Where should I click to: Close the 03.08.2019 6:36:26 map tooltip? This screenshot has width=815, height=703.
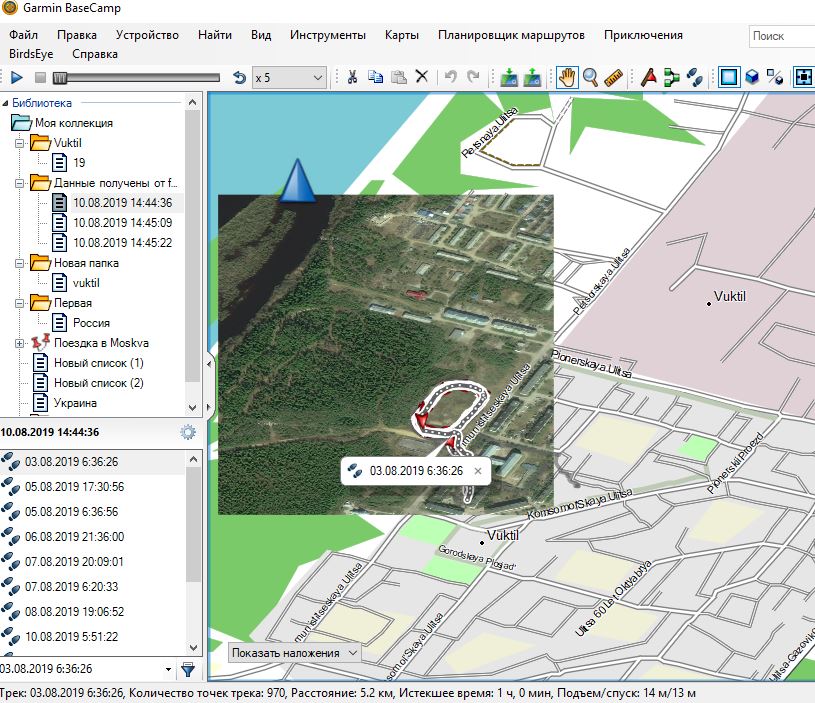[x=478, y=470]
